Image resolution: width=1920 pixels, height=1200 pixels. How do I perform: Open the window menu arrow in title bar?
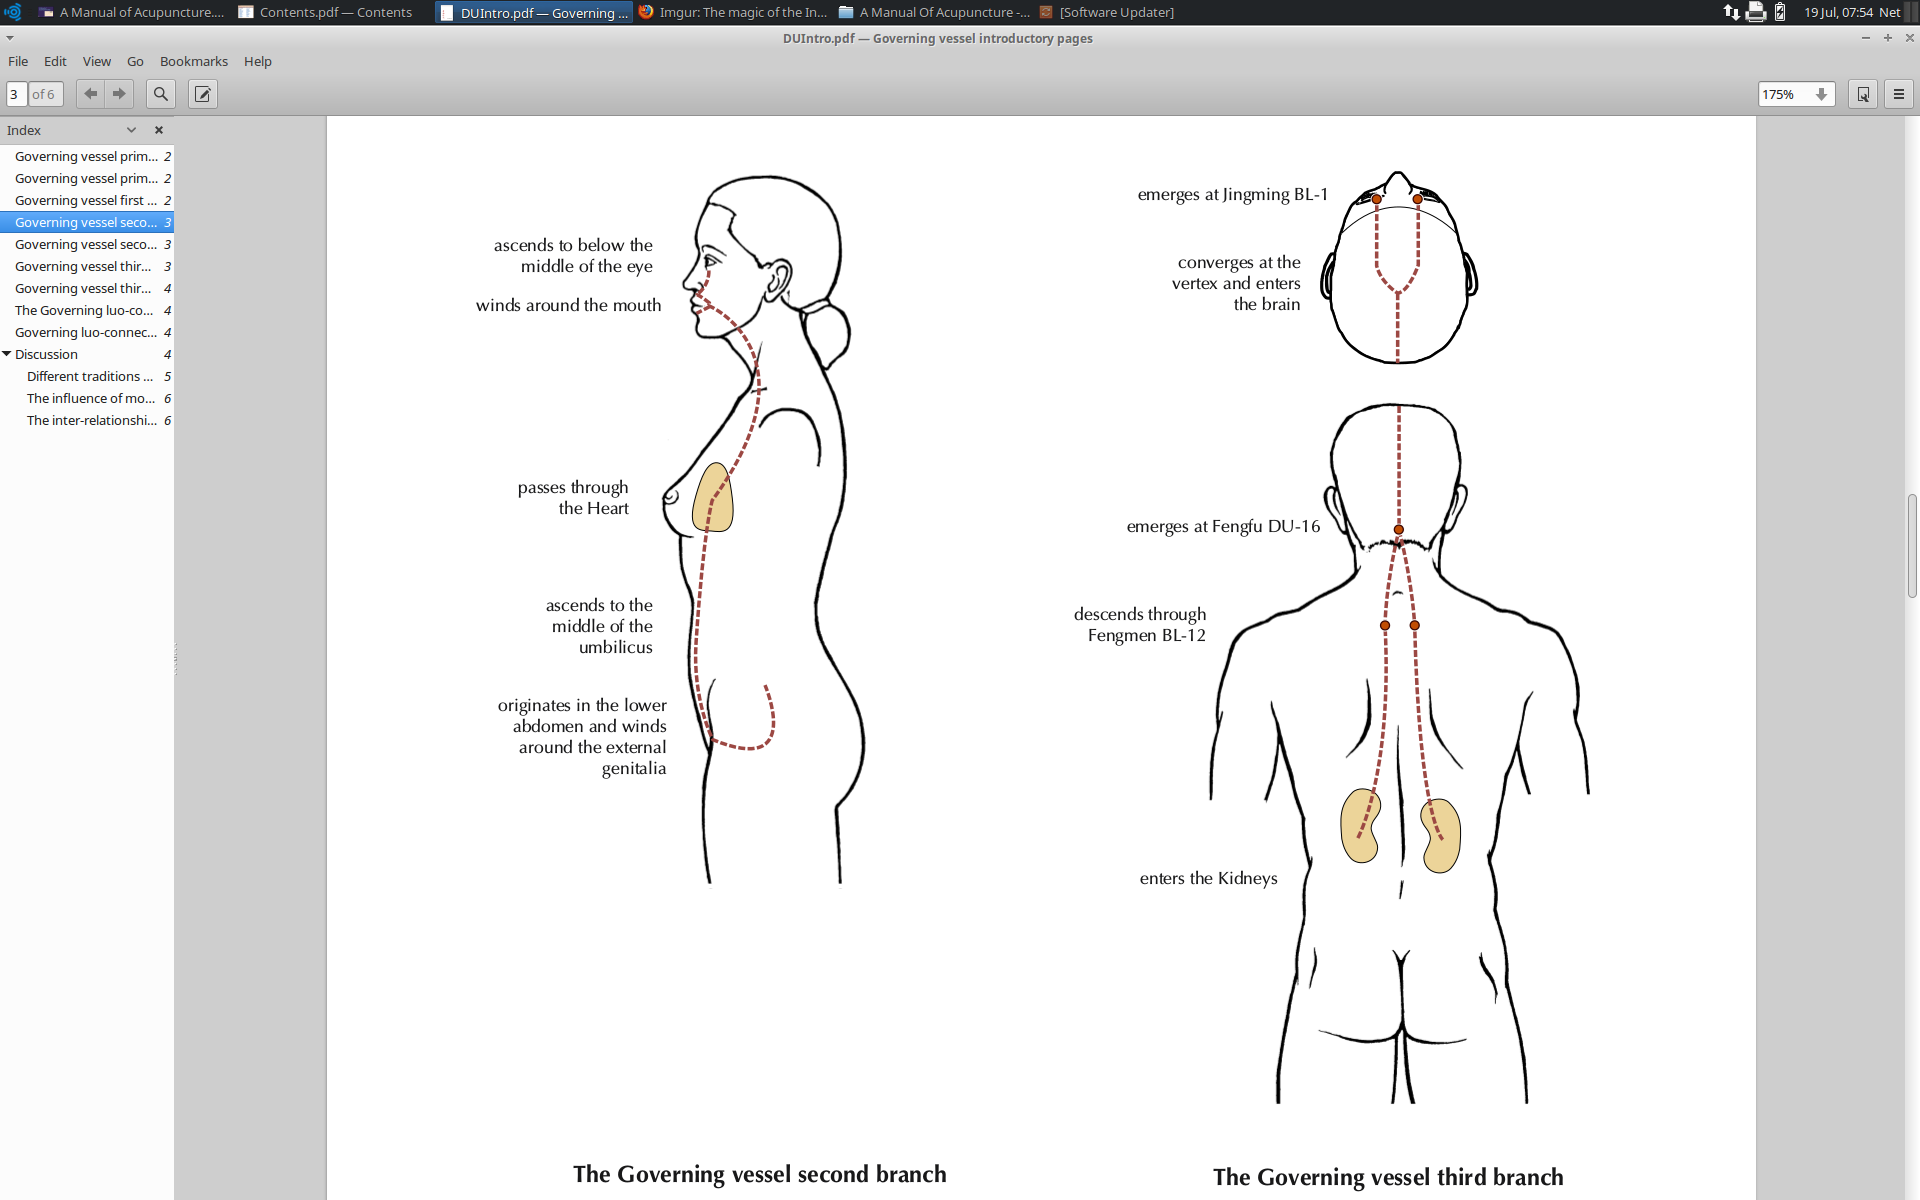pyautogui.click(x=10, y=38)
